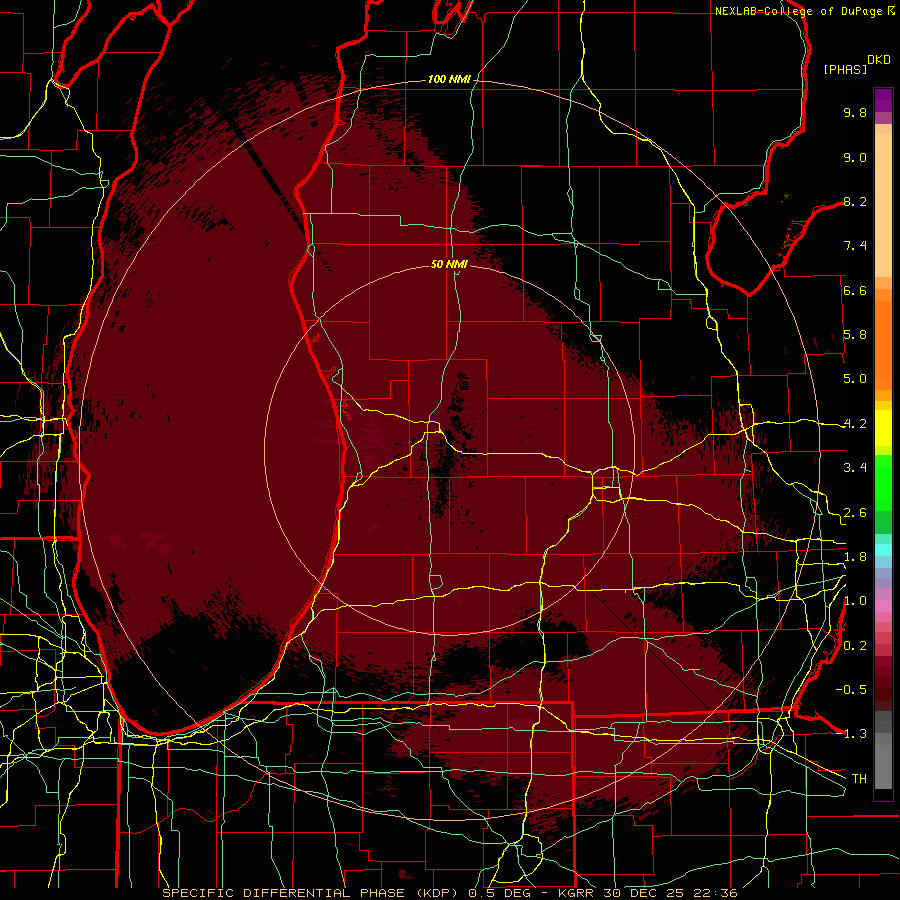Click the 1.8 legend value

855,557
